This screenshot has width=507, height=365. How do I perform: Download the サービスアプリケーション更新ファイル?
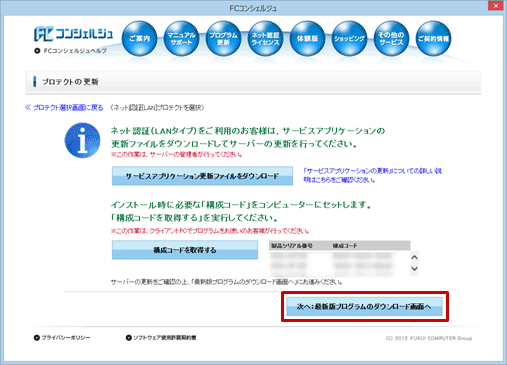[202, 176]
